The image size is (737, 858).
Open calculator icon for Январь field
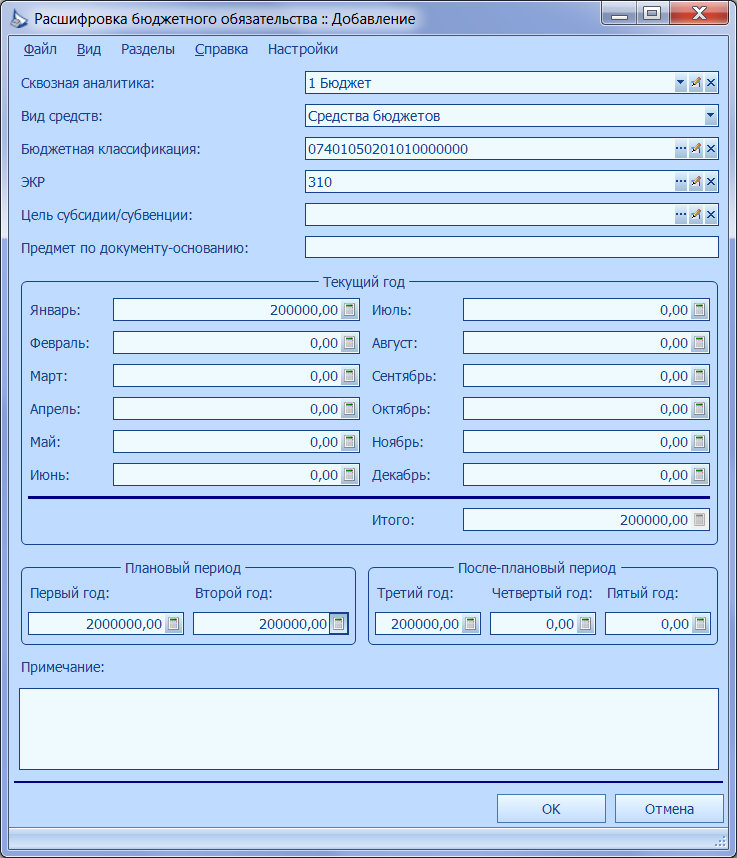(349, 310)
